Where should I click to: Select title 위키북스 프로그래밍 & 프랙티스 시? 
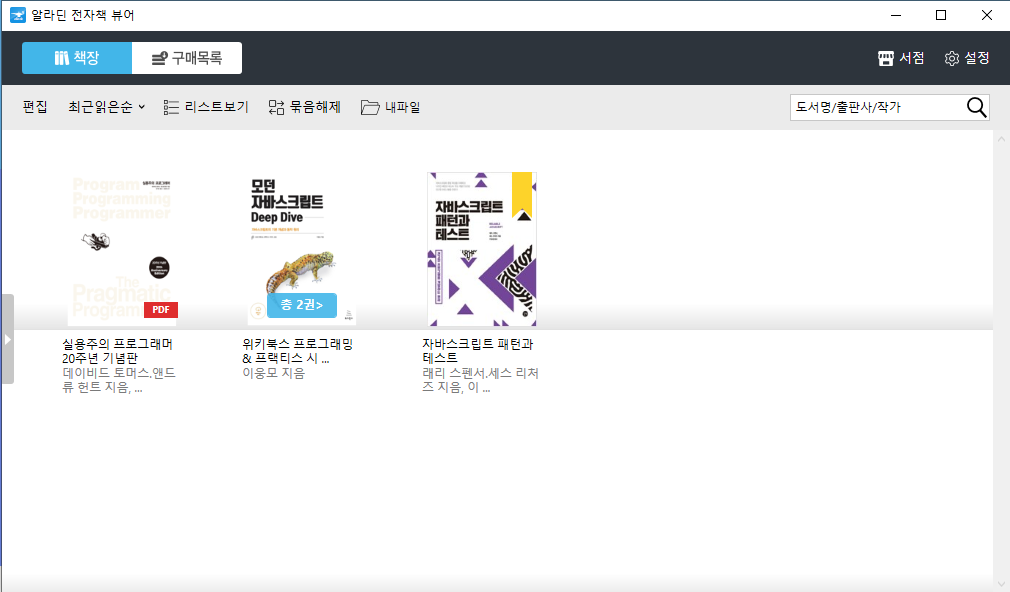(298, 351)
